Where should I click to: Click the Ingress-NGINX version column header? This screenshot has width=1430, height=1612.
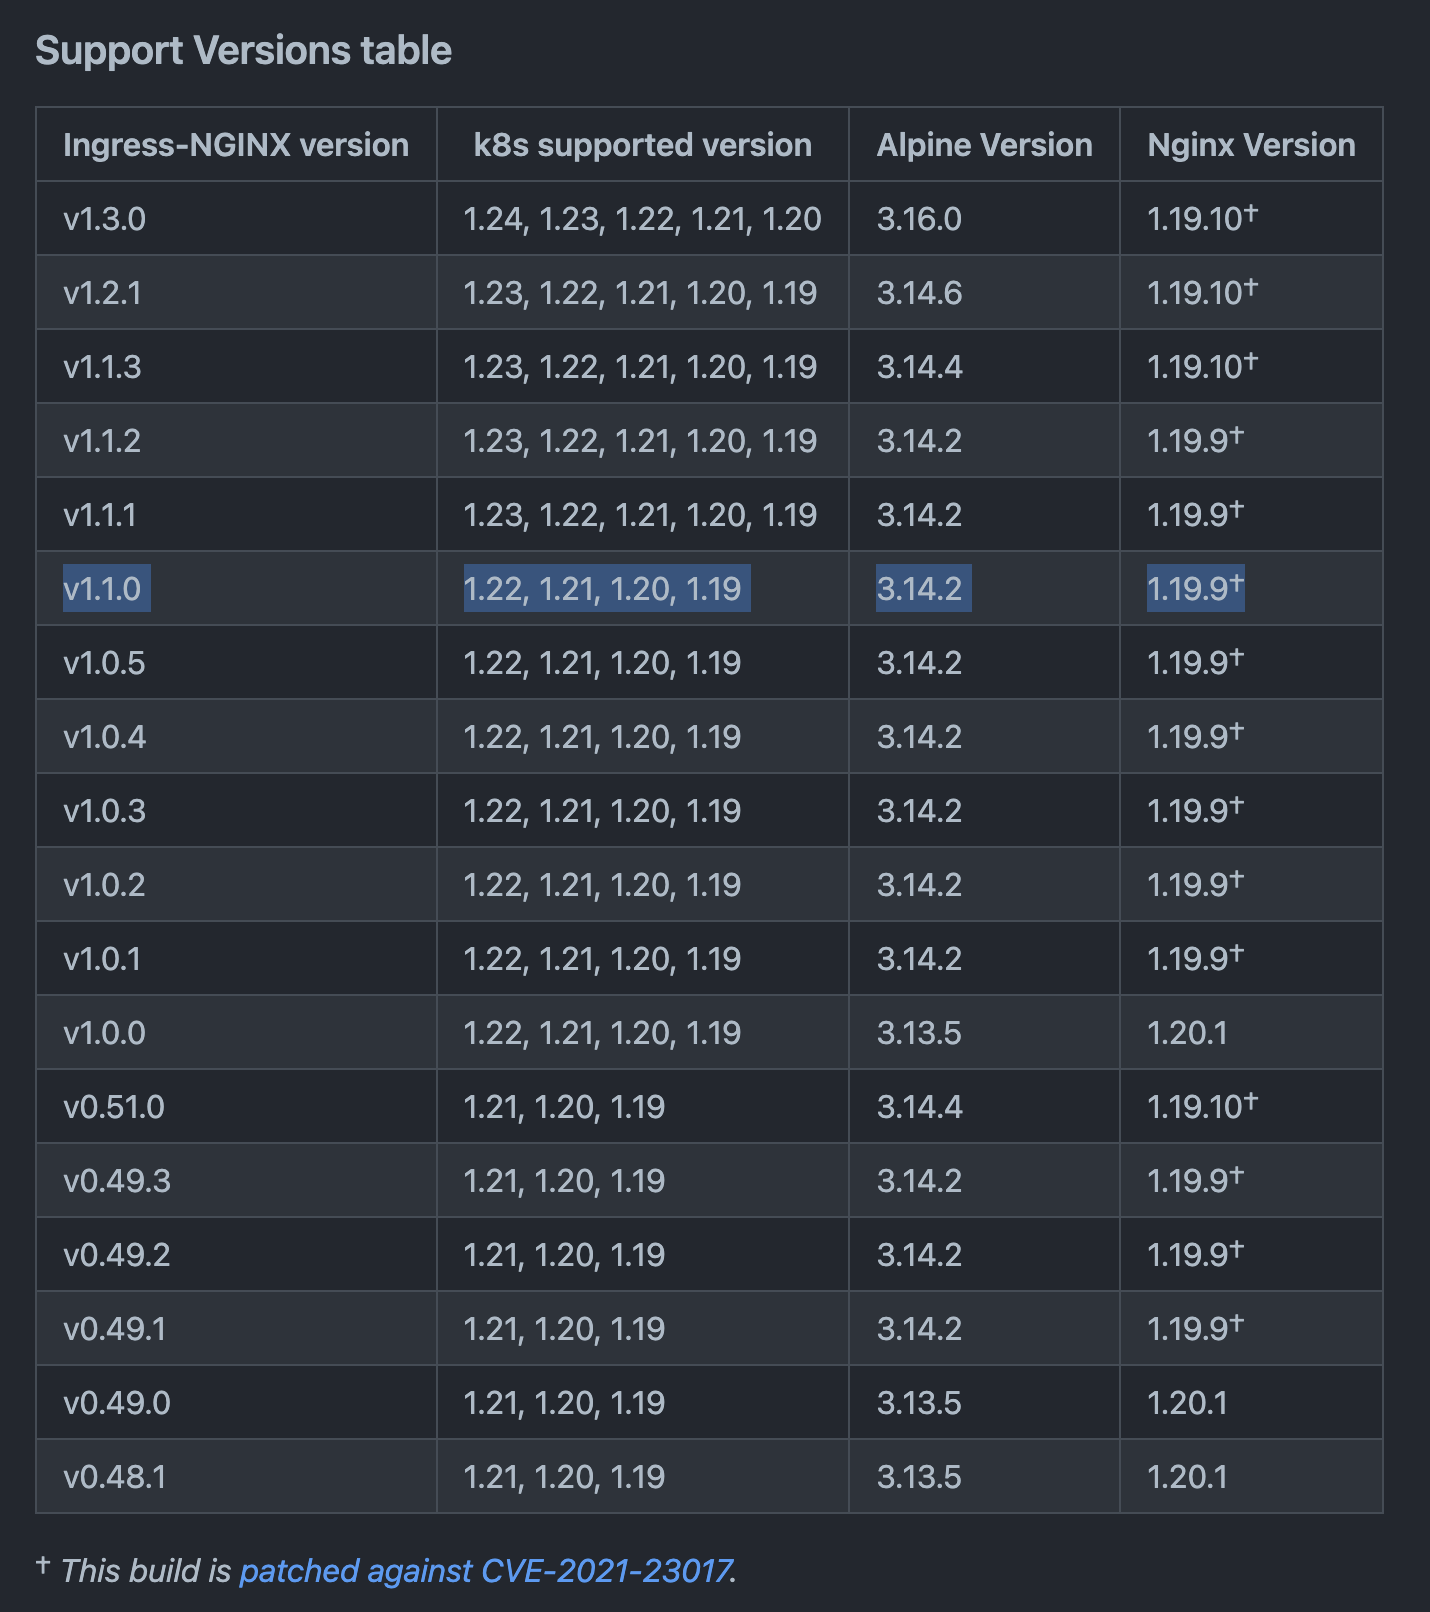(236, 145)
